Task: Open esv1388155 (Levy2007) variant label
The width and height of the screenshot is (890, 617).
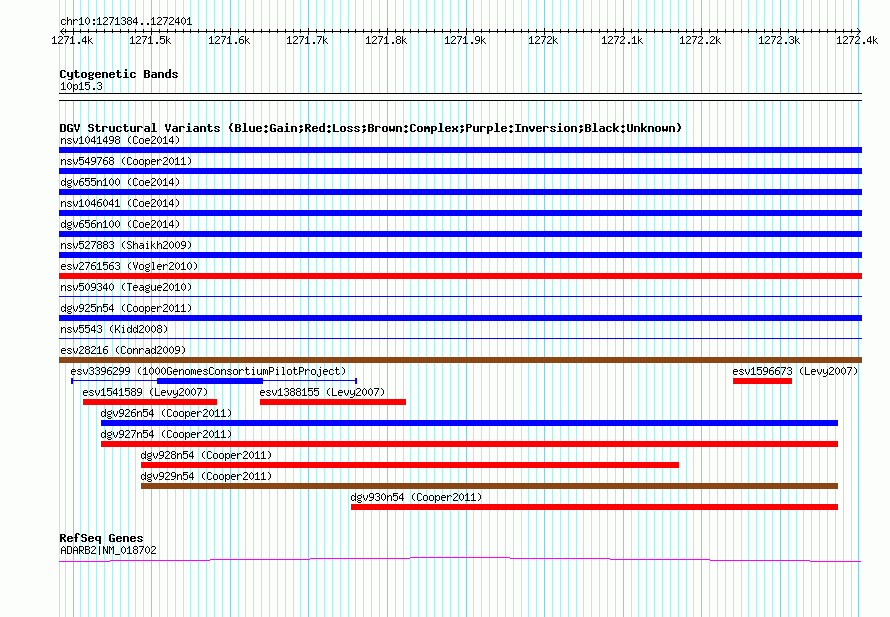Action: pos(322,392)
